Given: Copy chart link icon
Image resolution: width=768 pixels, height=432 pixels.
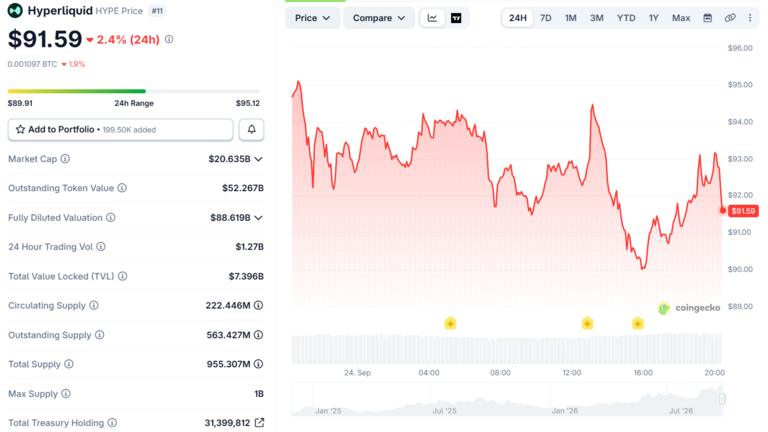Looking at the screenshot, I should [730, 18].
